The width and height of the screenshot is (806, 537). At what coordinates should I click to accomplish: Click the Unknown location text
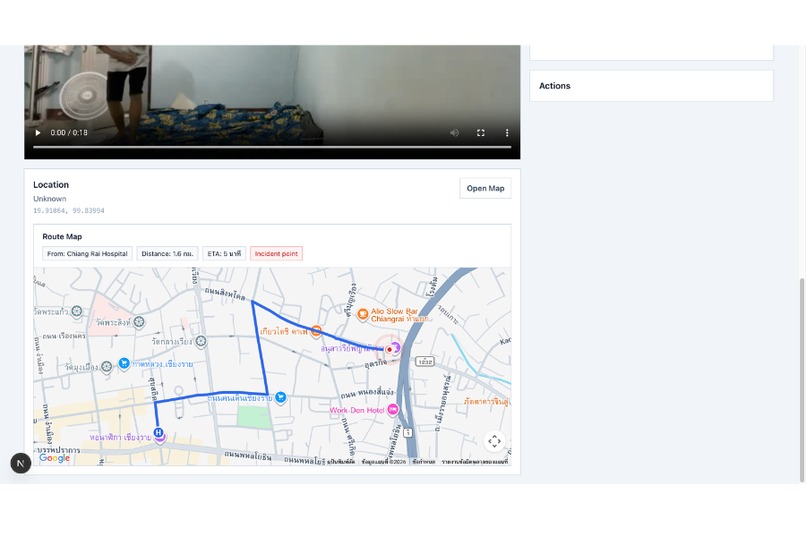pos(50,198)
